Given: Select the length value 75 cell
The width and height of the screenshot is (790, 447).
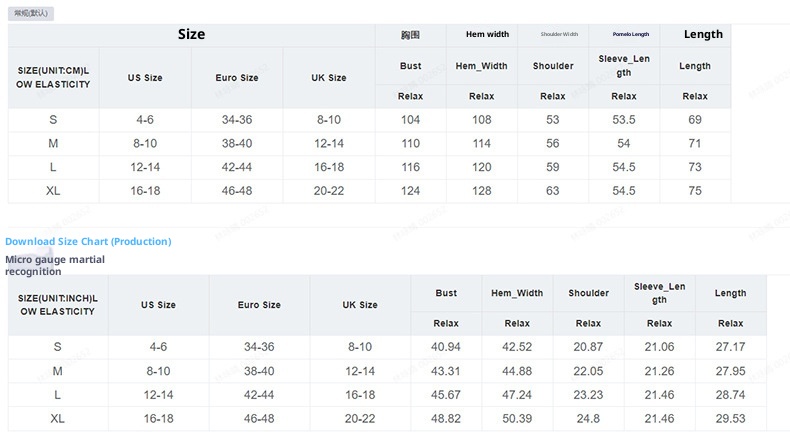Looking at the screenshot, I should click(695, 191).
